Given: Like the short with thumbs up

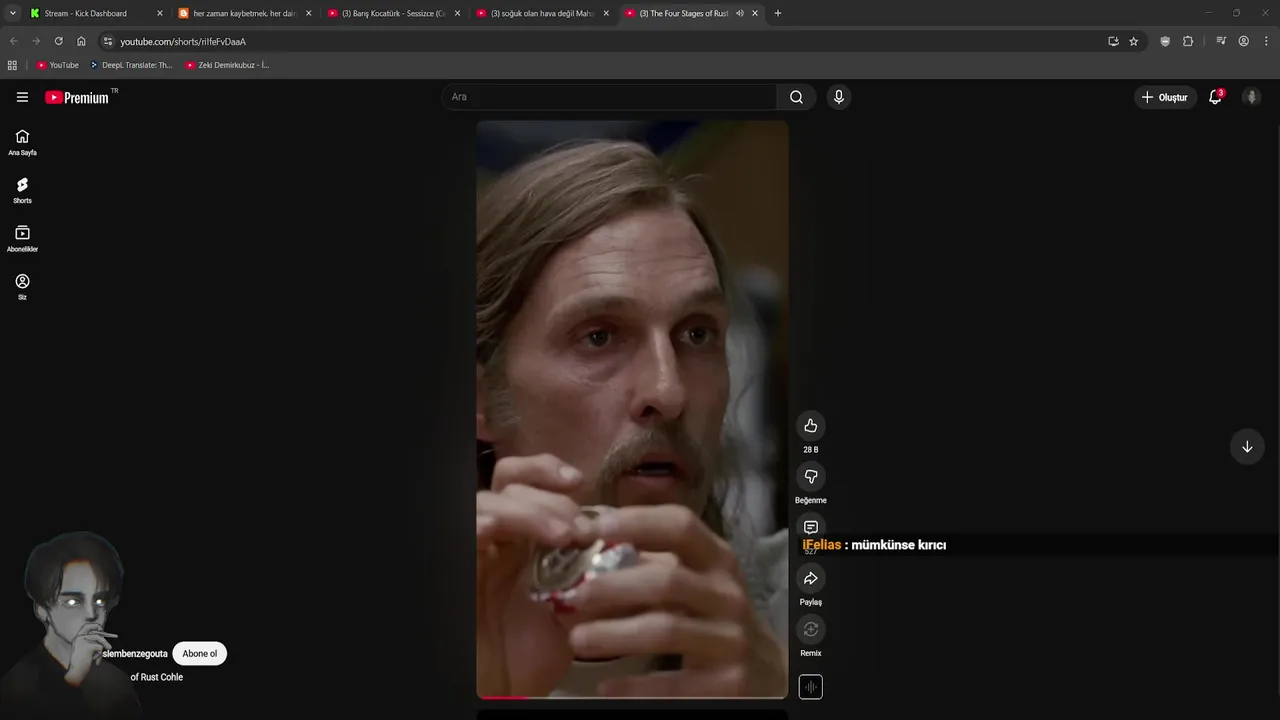Looking at the screenshot, I should [811, 426].
